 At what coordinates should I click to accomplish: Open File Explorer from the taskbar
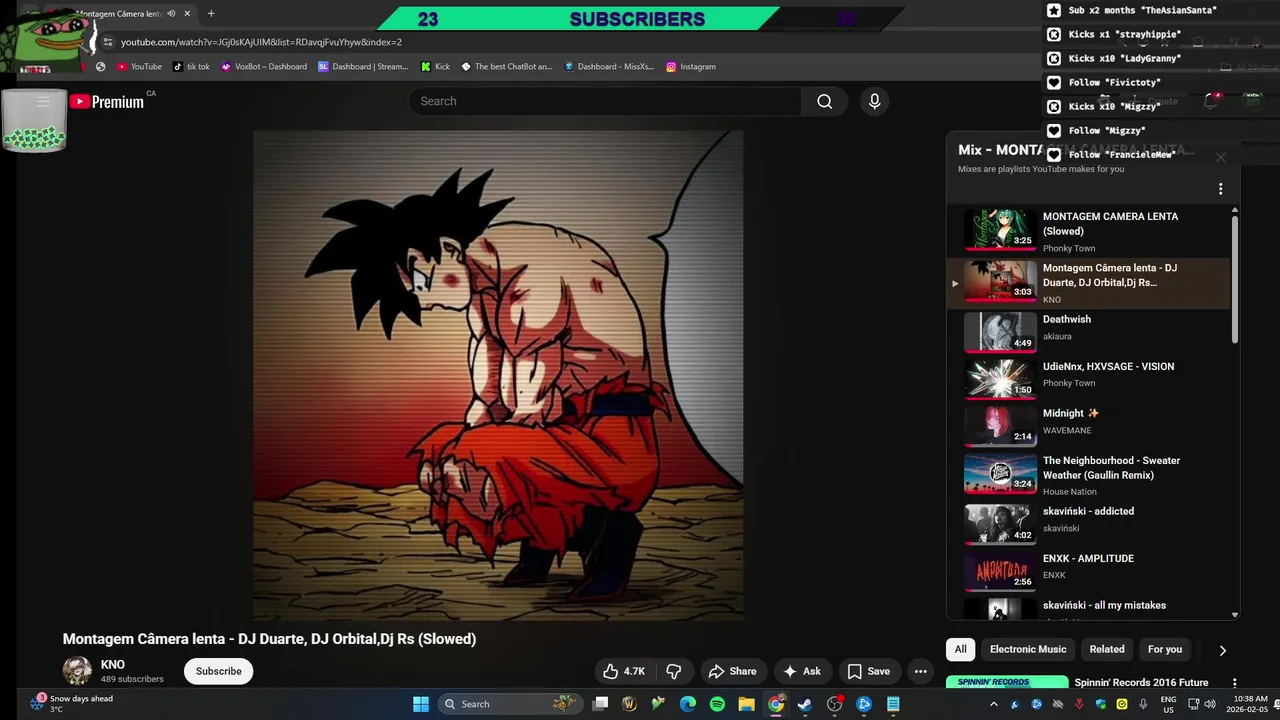[746, 704]
